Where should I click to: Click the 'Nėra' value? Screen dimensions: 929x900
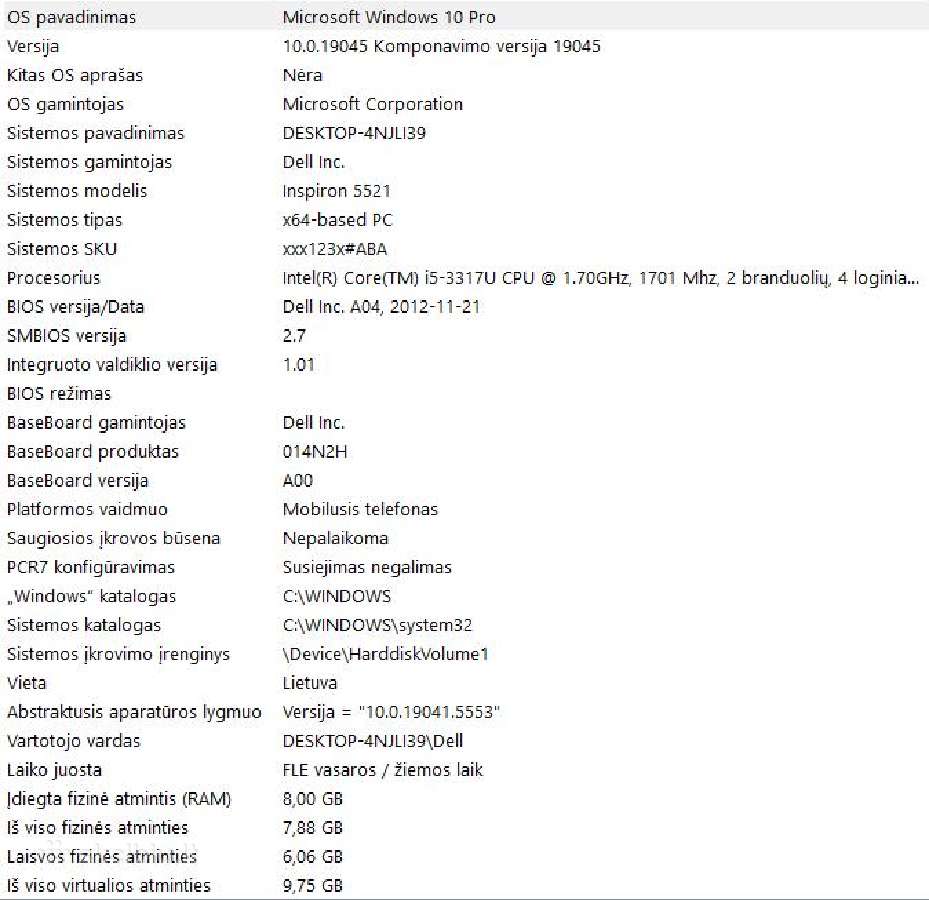click(302, 75)
